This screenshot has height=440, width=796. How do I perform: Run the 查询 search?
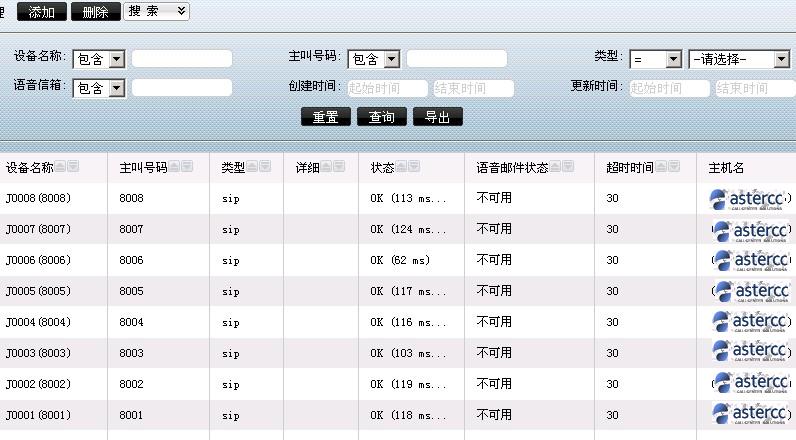(x=381, y=117)
